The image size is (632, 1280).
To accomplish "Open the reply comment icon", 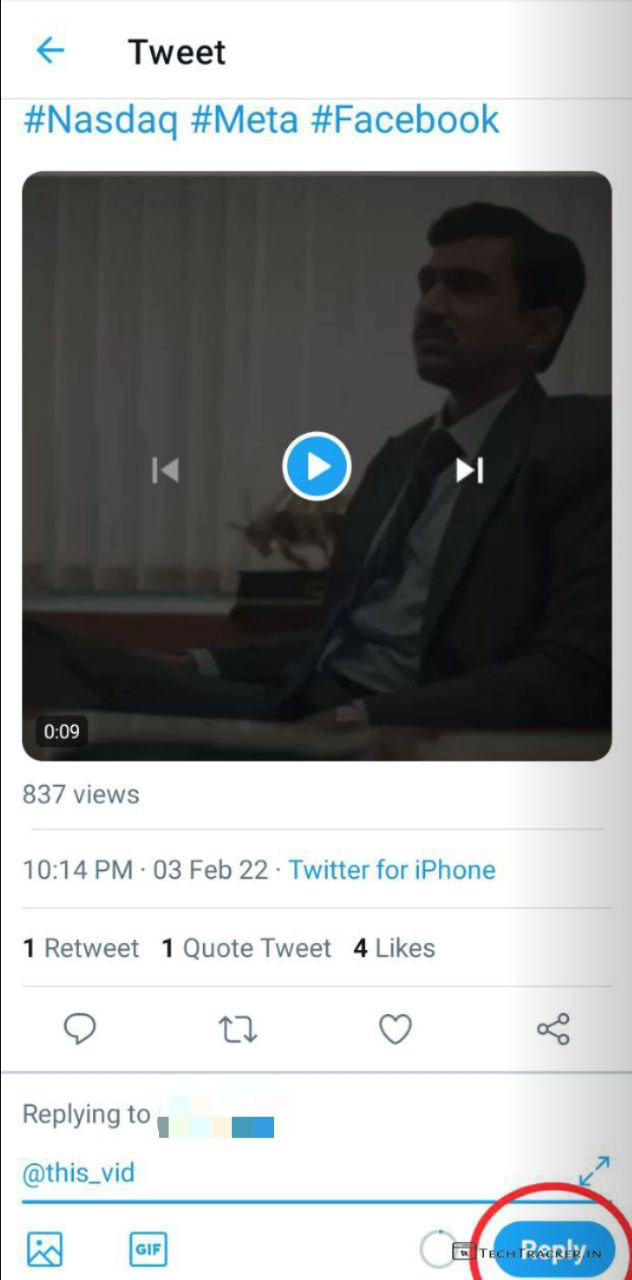I will click(79, 1029).
